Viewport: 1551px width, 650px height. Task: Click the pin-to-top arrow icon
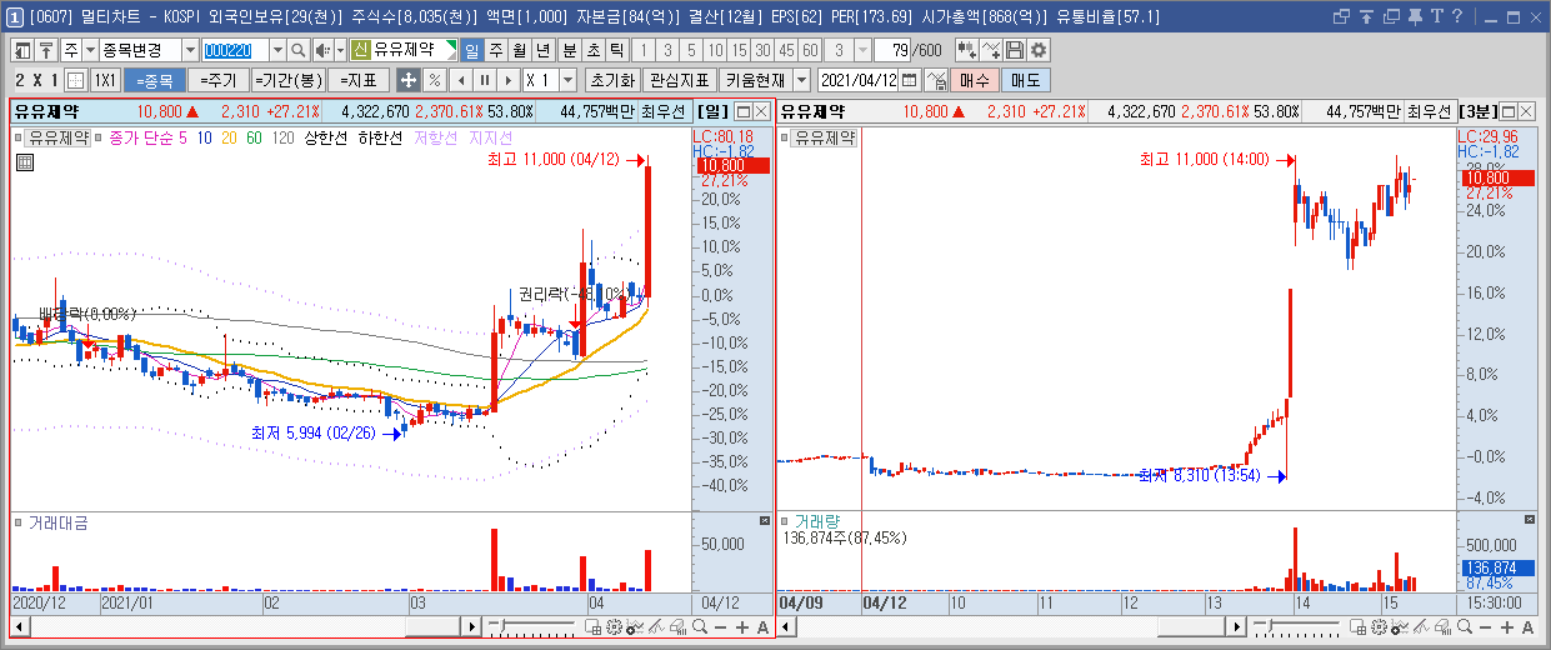45,50
